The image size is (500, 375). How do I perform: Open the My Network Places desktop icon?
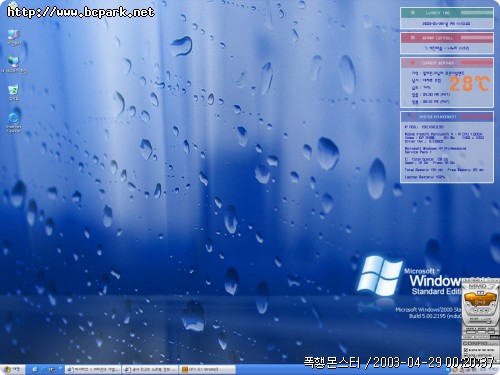[x=14, y=64]
